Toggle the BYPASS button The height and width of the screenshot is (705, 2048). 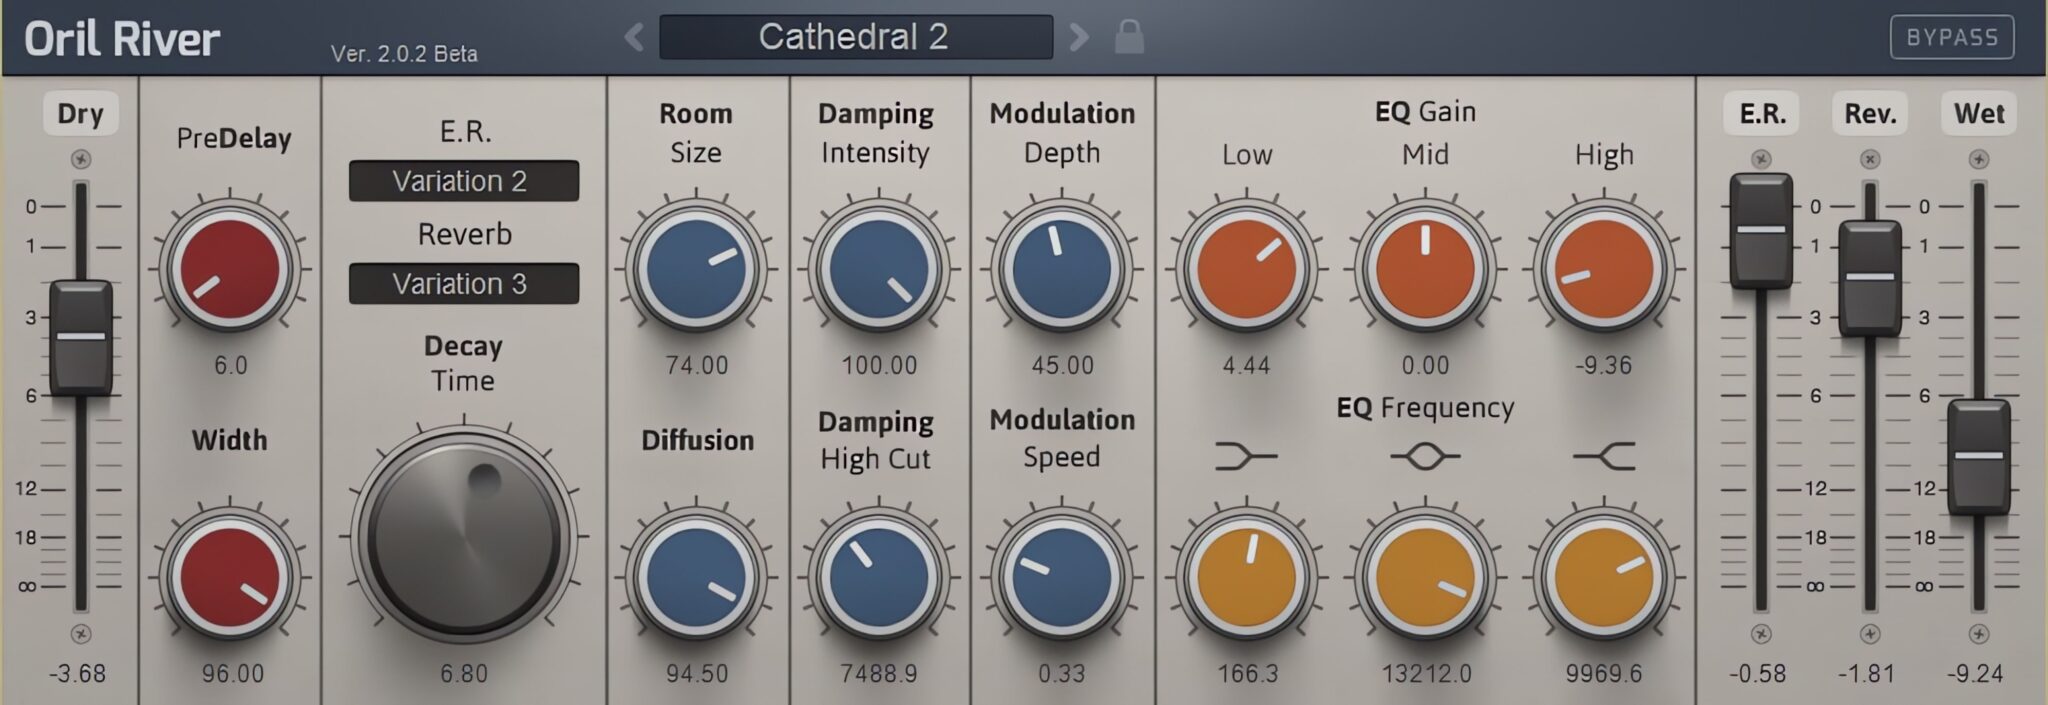click(x=1951, y=38)
